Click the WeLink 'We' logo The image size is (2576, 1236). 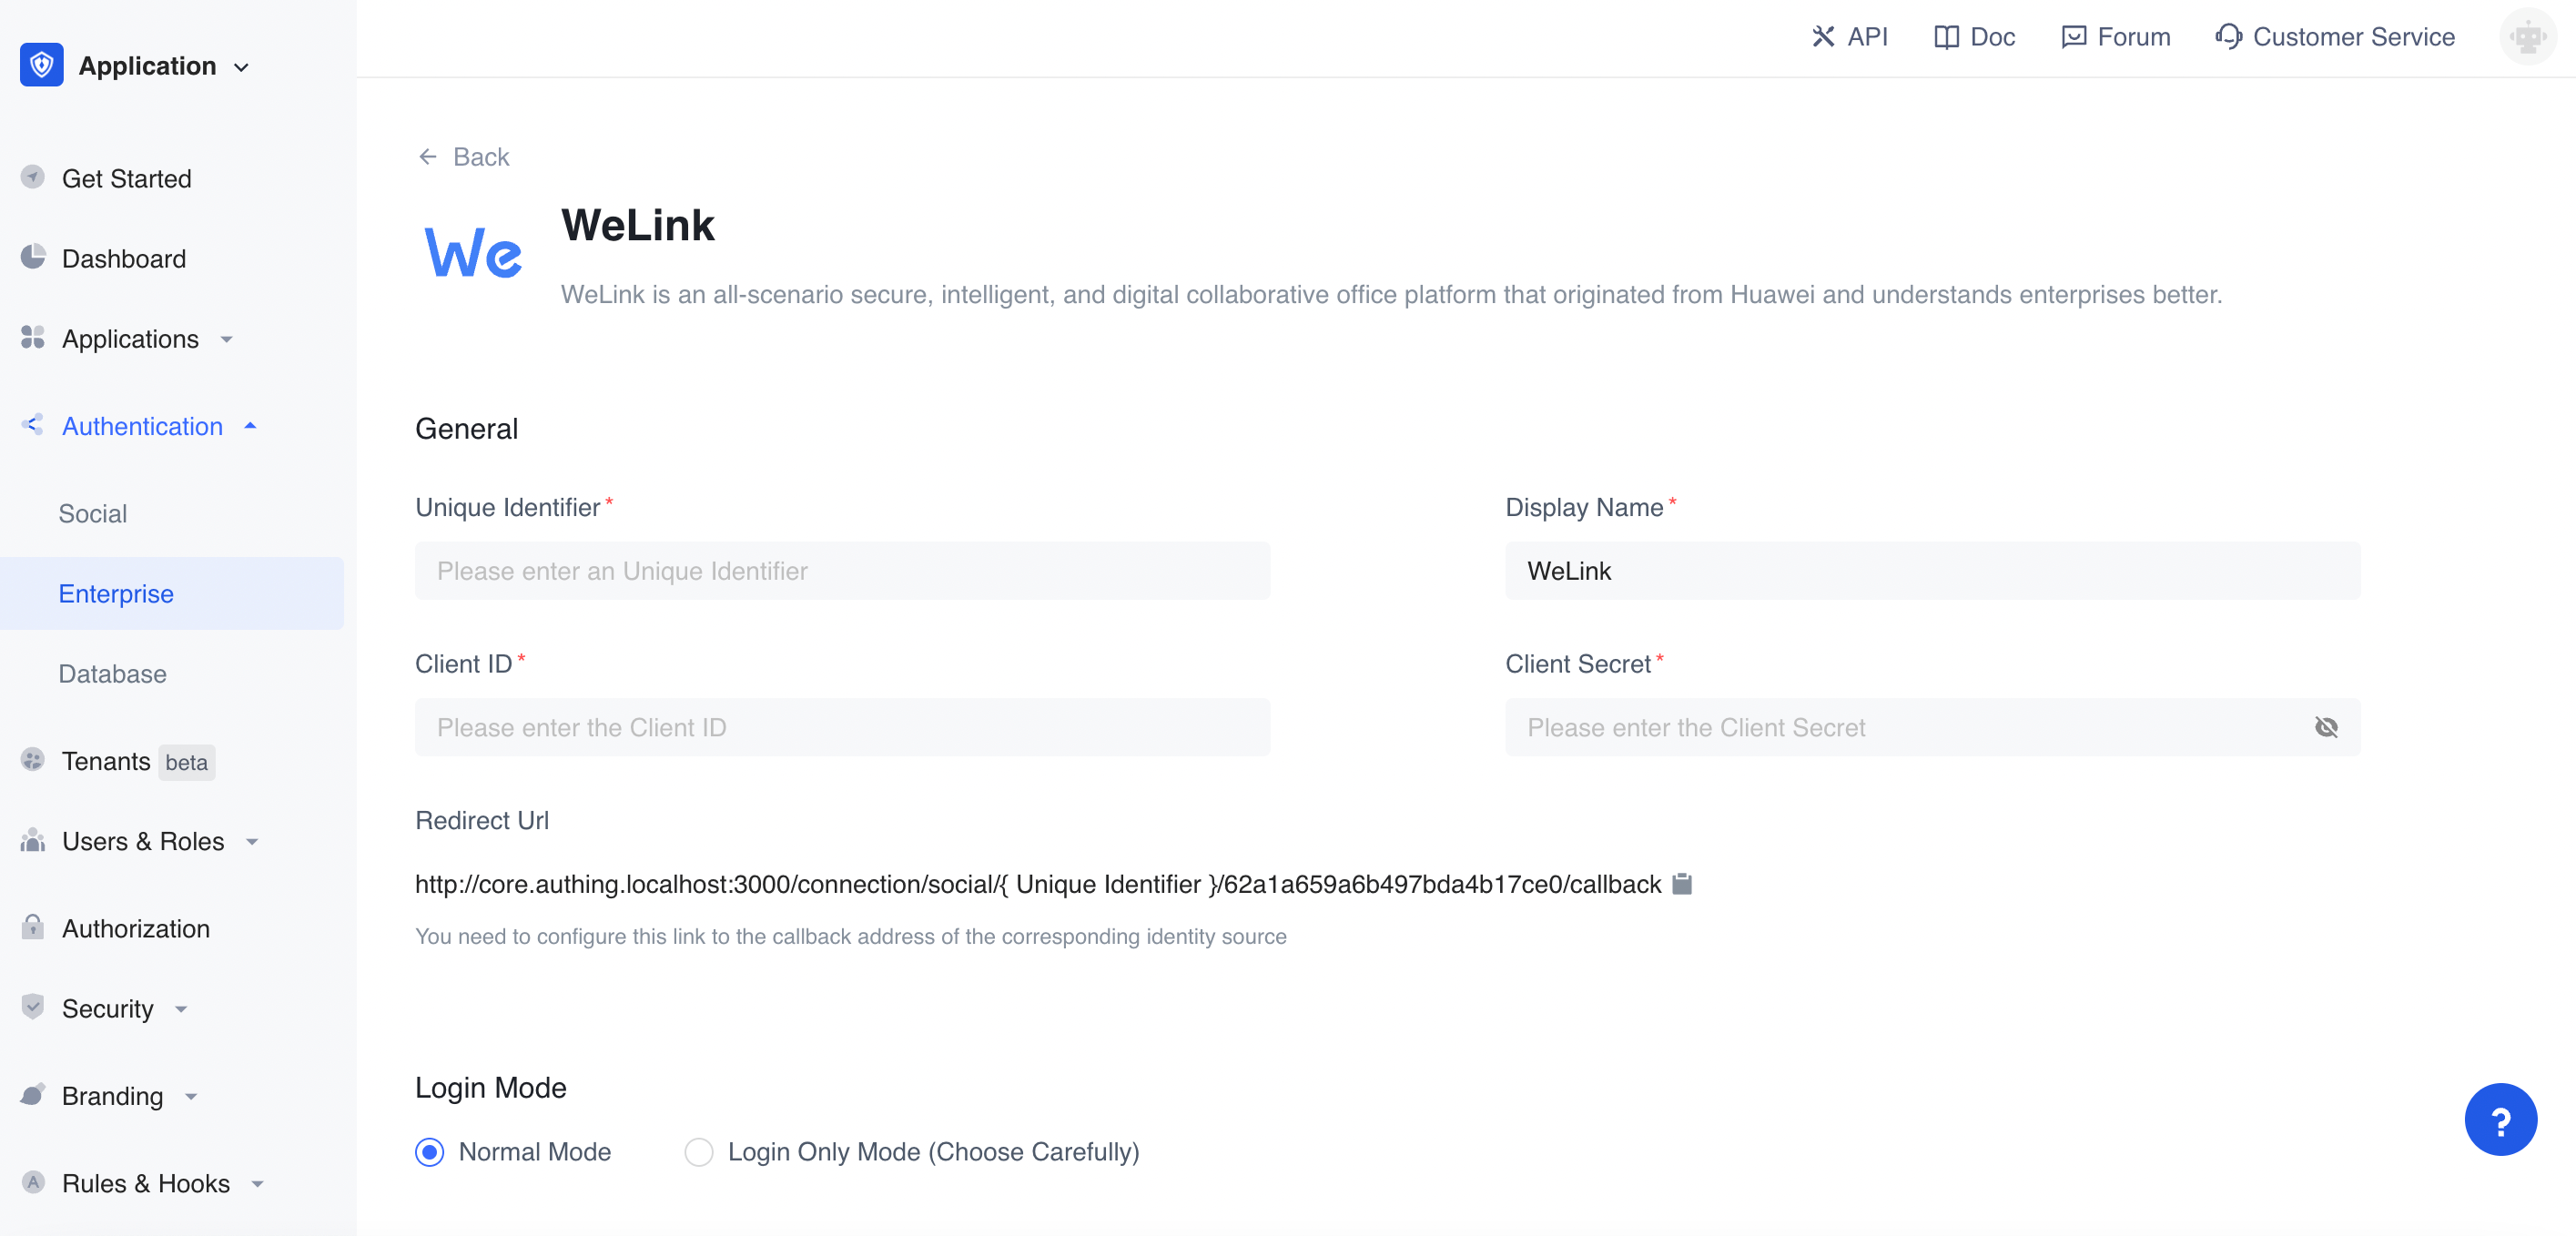[473, 253]
